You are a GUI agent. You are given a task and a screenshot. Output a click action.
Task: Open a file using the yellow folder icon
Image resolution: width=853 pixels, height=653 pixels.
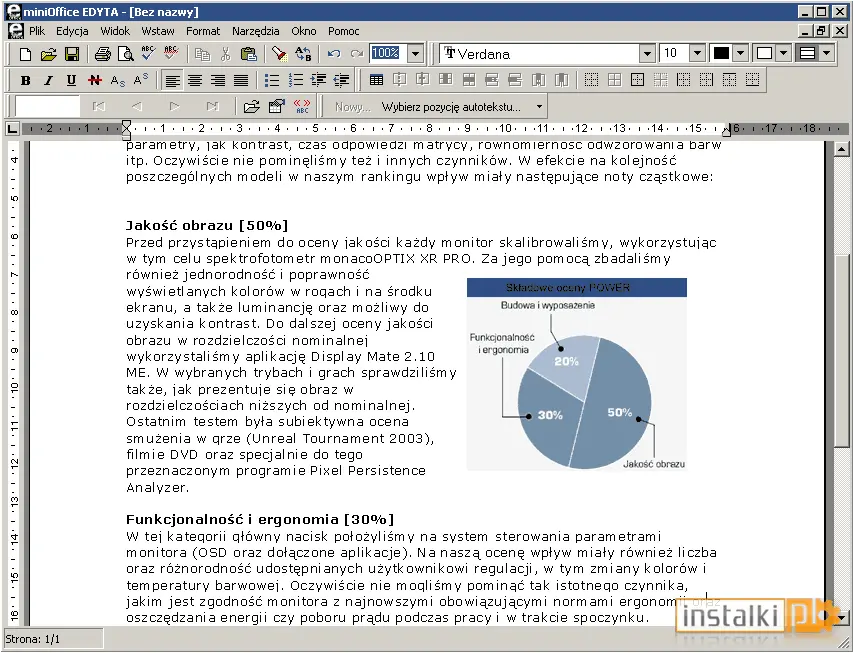[48, 54]
